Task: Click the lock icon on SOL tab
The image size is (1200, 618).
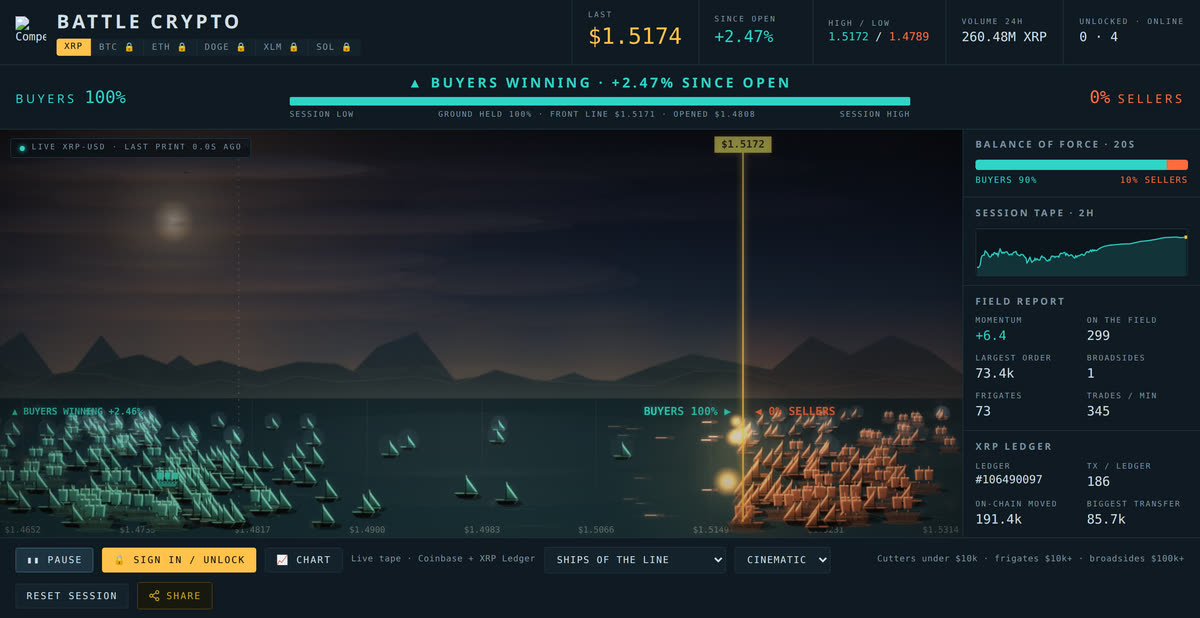Action: tap(347, 47)
